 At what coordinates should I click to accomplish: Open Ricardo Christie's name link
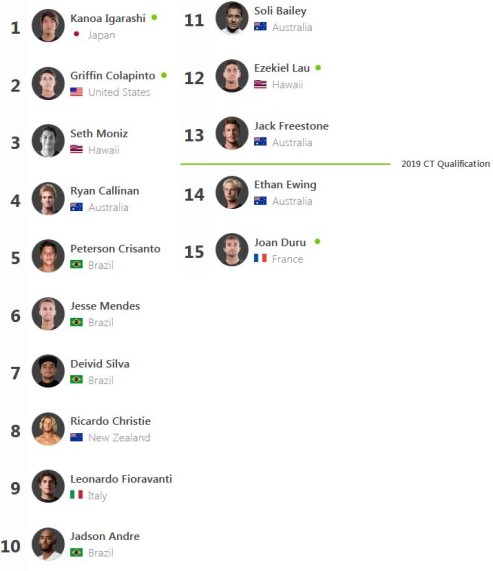point(110,421)
